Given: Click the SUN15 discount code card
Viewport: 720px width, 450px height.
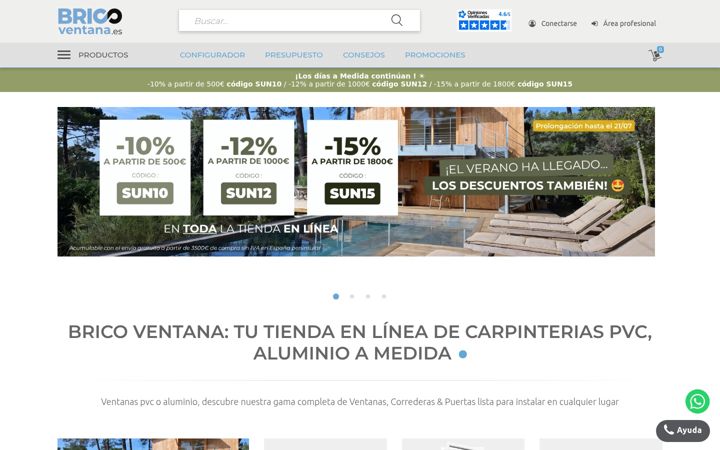Looking at the screenshot, I should tap(352, 168).
